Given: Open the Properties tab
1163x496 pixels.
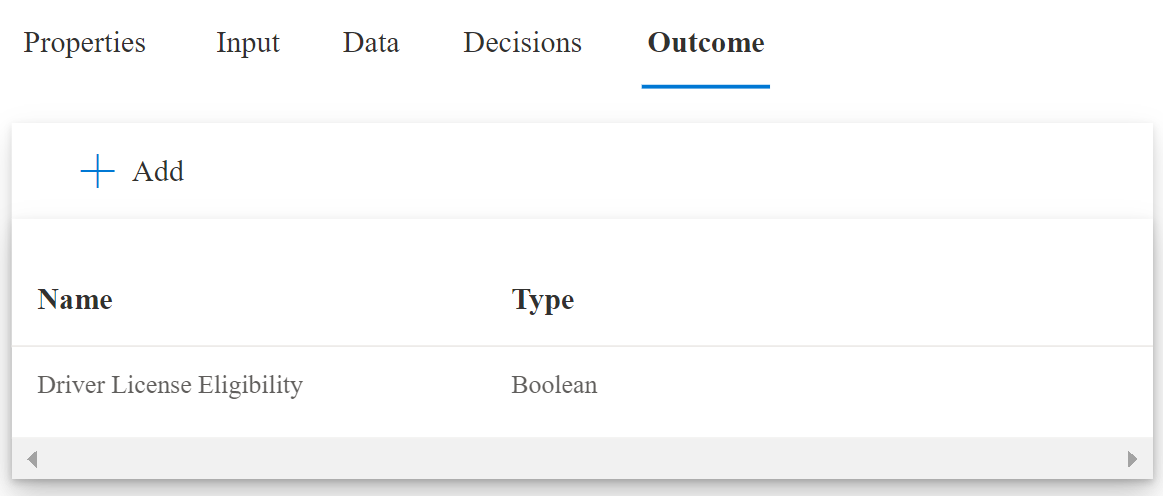Looking at the screenshot, I should [84, 43].
